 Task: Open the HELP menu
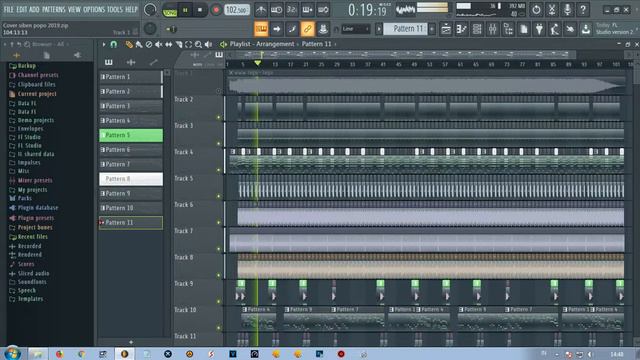(x=131, y=9)
